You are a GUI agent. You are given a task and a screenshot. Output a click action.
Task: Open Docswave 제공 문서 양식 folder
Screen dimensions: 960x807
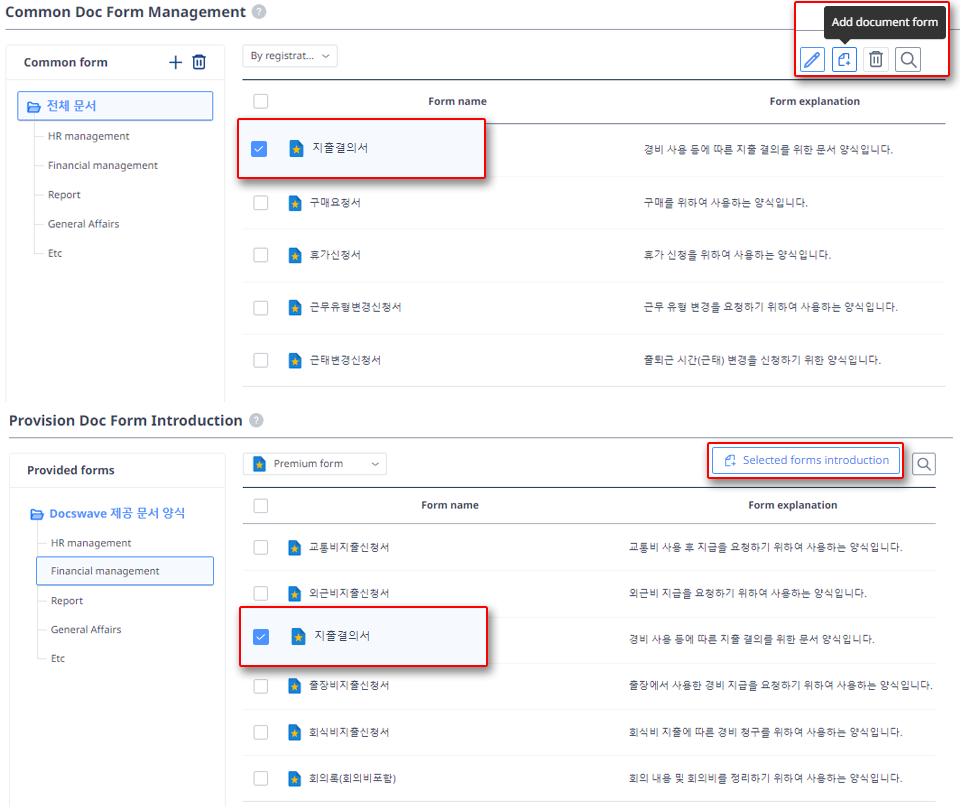[x=117, y=513]
